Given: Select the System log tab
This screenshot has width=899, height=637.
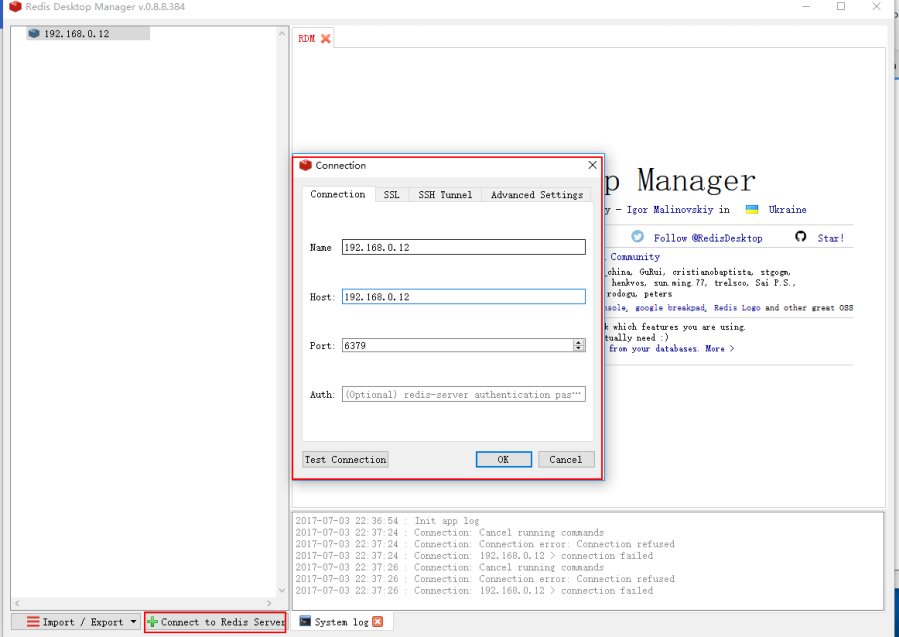Looking at the screenshot, I should [341, 622].
